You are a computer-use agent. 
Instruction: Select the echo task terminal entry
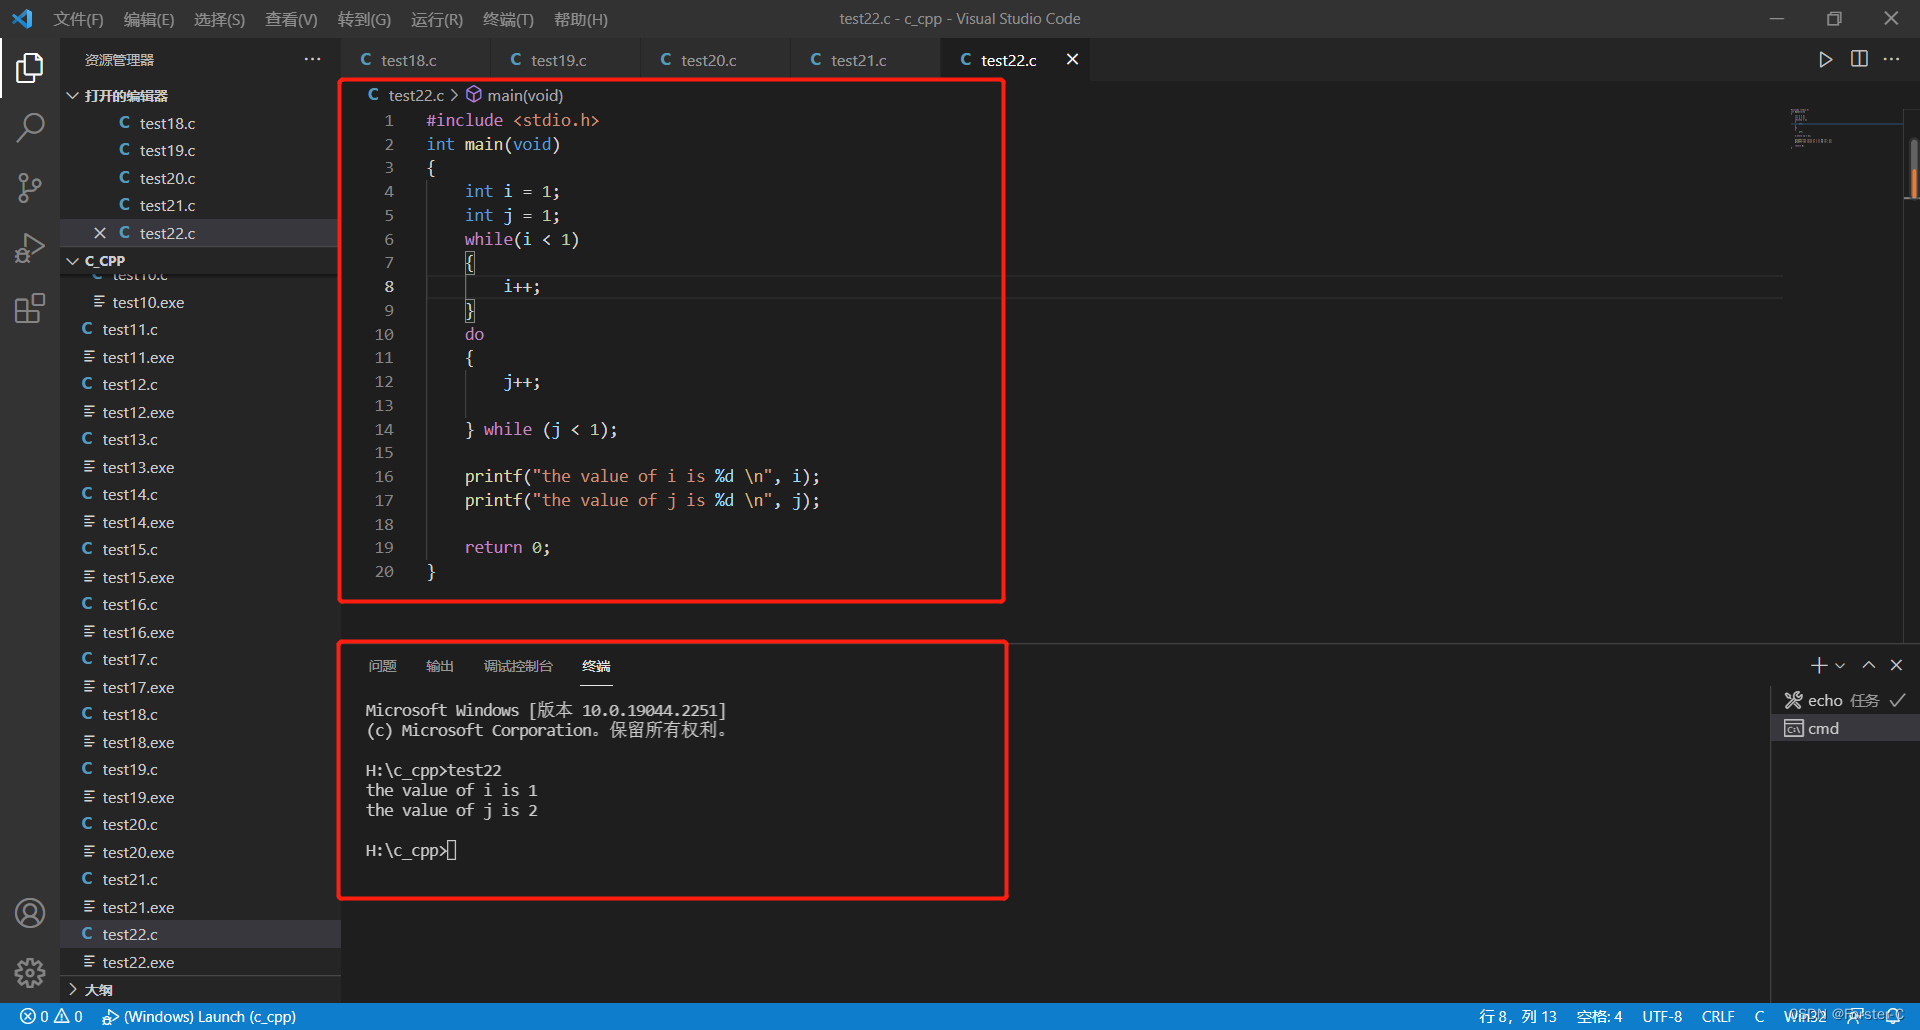pos(1845,701)
